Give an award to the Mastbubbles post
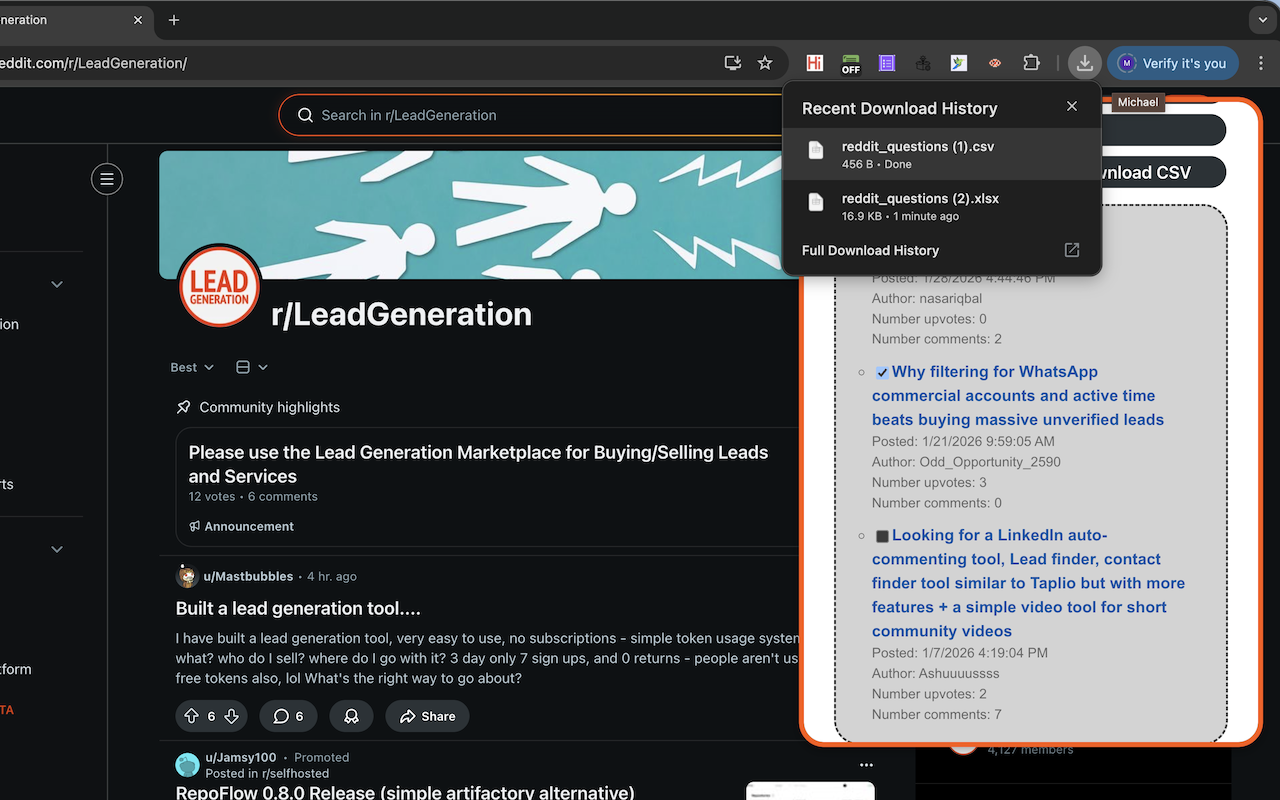 [x=351, y=716]
